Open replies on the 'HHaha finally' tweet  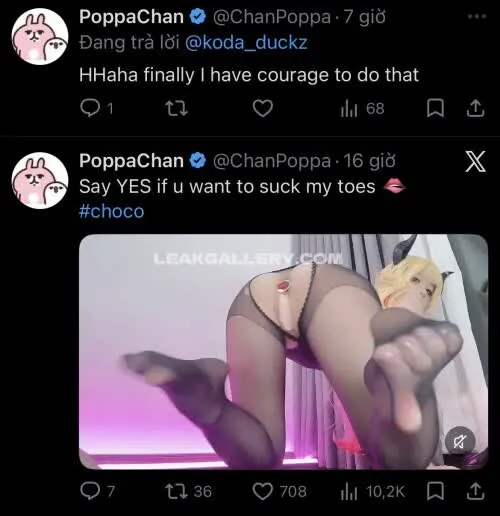click(x=97, y=109)
